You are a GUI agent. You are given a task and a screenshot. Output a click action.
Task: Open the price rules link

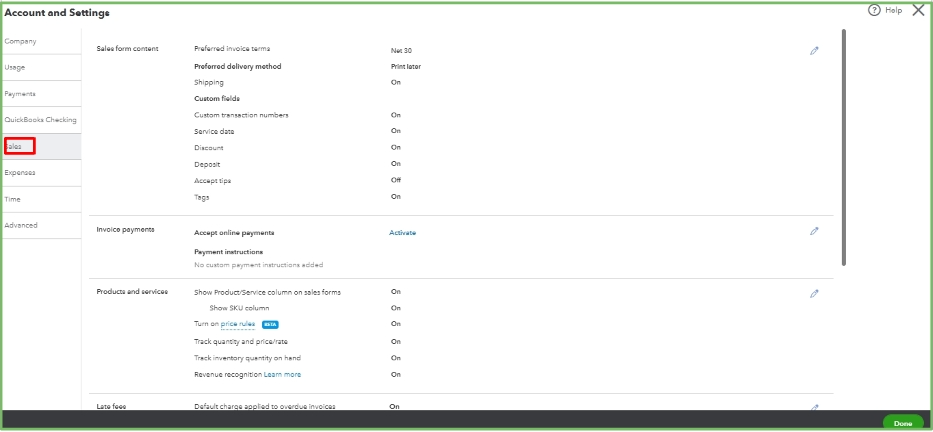tap(238, 324)
